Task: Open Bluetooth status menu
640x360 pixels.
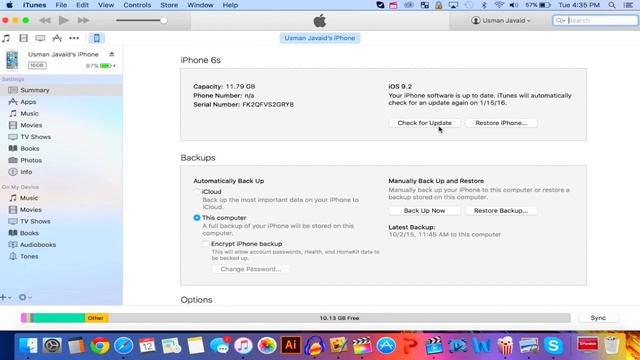Action: point(484,5)
